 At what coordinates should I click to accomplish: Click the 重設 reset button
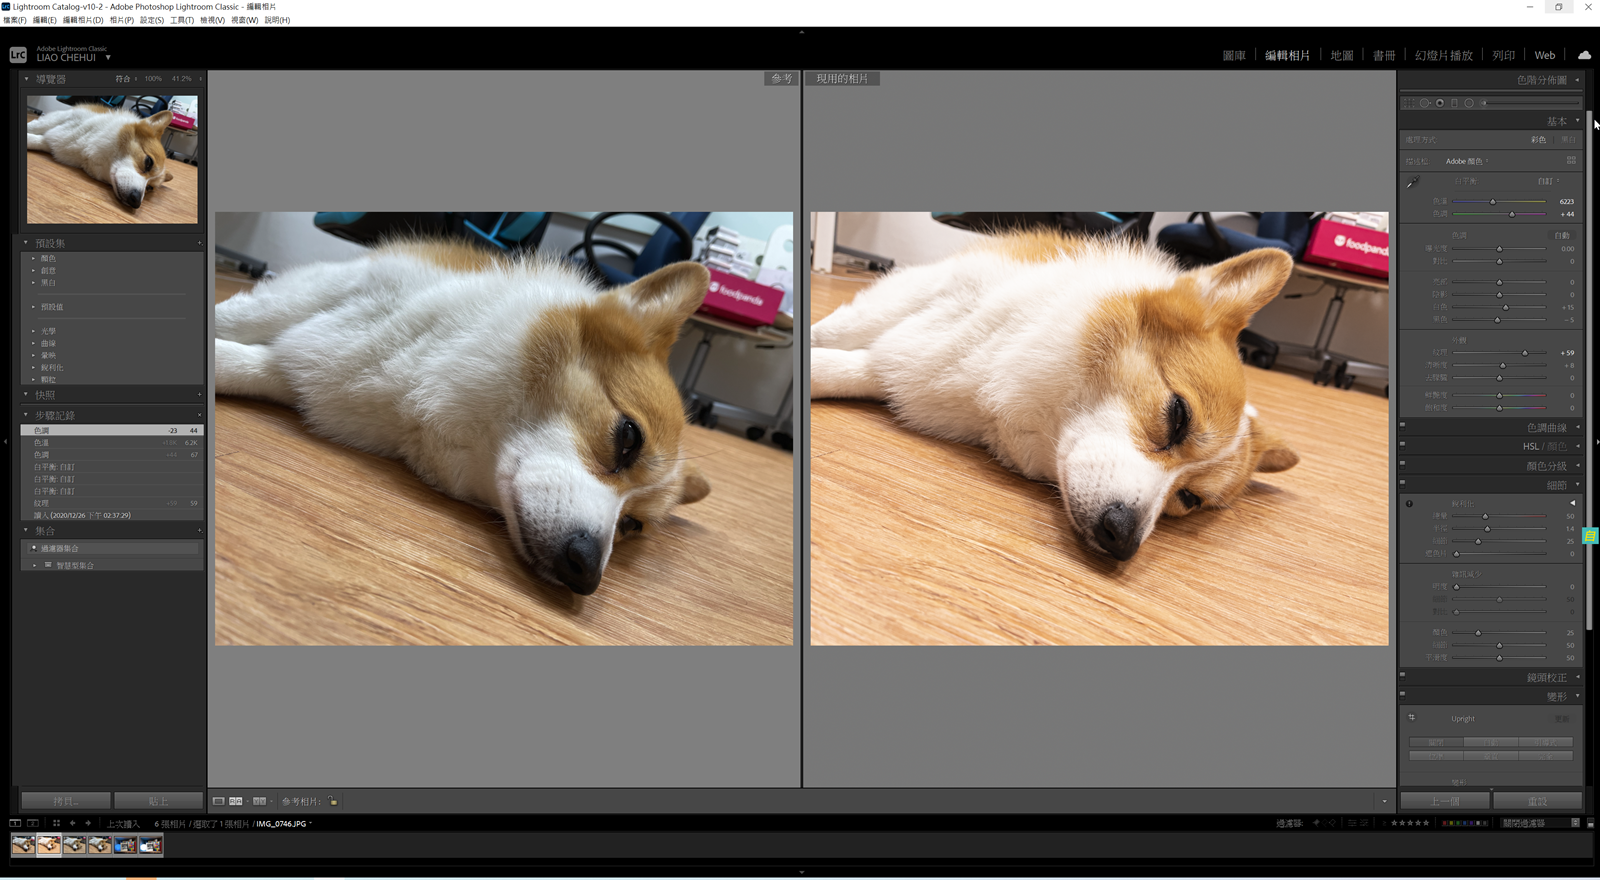(x=1537, y=801)
